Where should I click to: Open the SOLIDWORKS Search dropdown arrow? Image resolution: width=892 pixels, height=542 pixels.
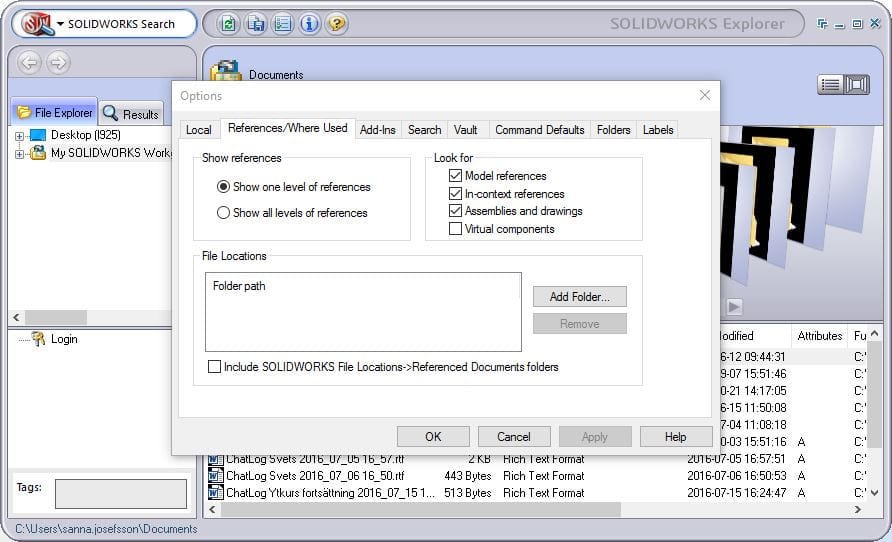(61, 24)
